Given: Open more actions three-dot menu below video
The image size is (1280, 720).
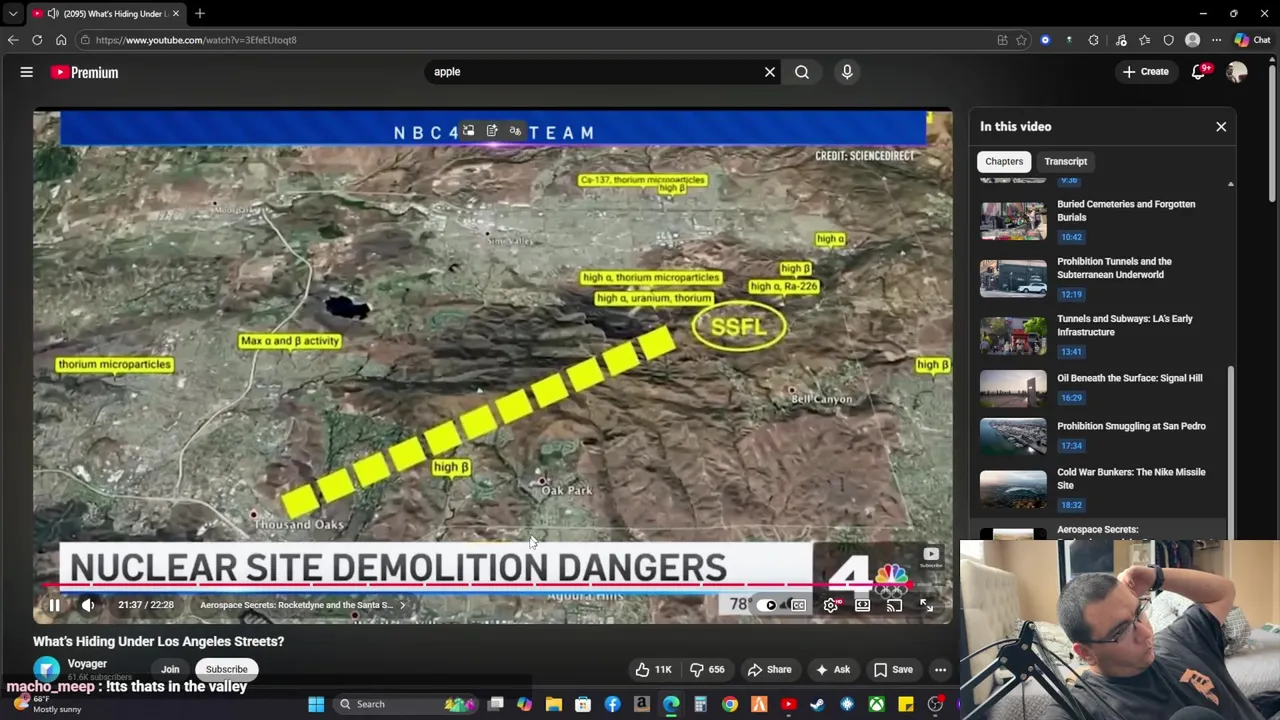Looking at the screenshot, I should (940, 670).
